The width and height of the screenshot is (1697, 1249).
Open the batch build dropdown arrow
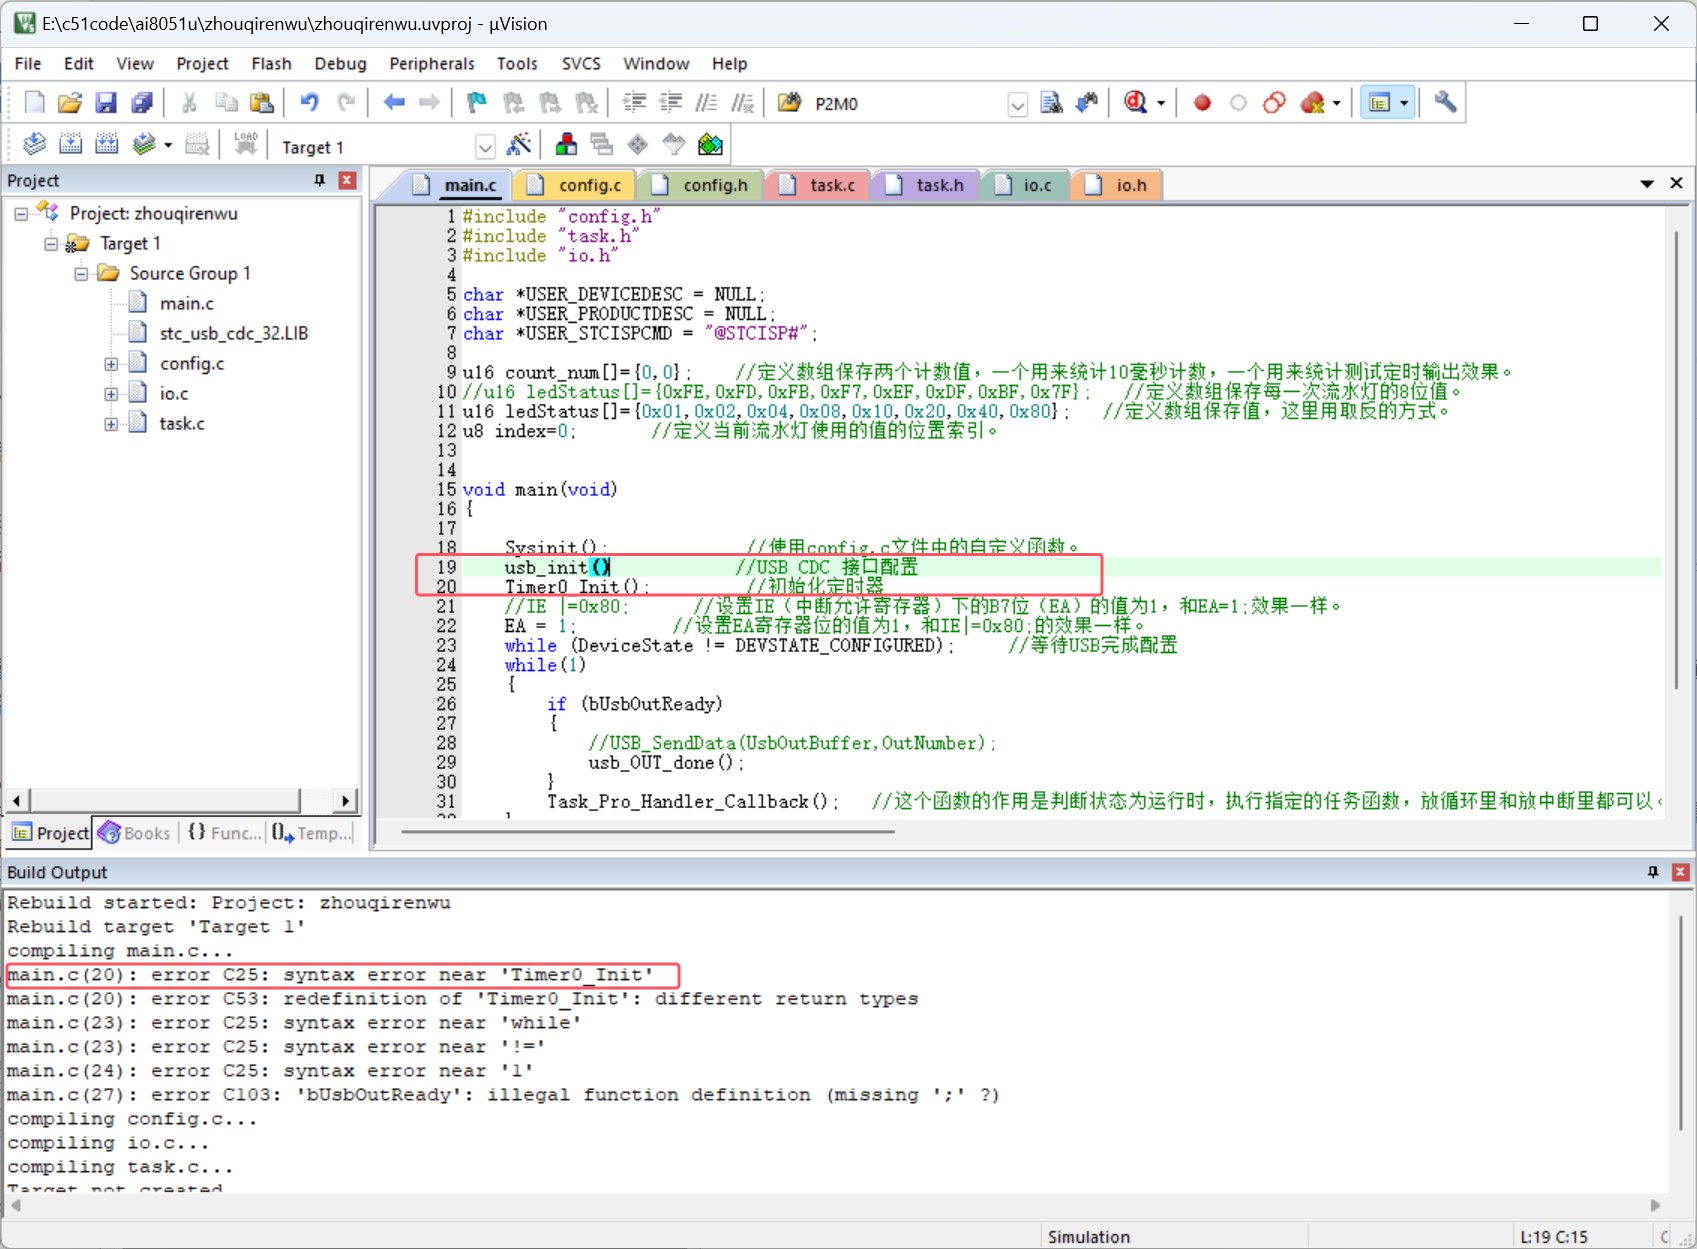point(168,145)
